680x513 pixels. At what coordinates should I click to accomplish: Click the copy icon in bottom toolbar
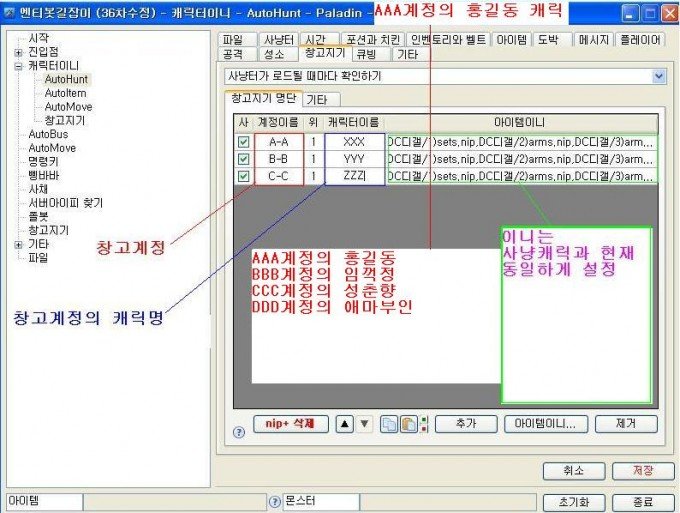(388, 424)
